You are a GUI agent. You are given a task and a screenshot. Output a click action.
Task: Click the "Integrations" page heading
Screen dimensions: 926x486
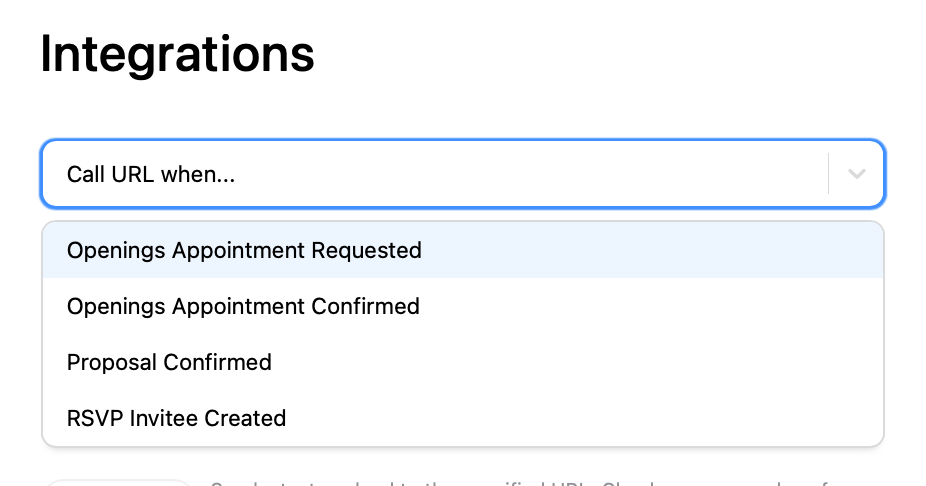tap(177, 54)
